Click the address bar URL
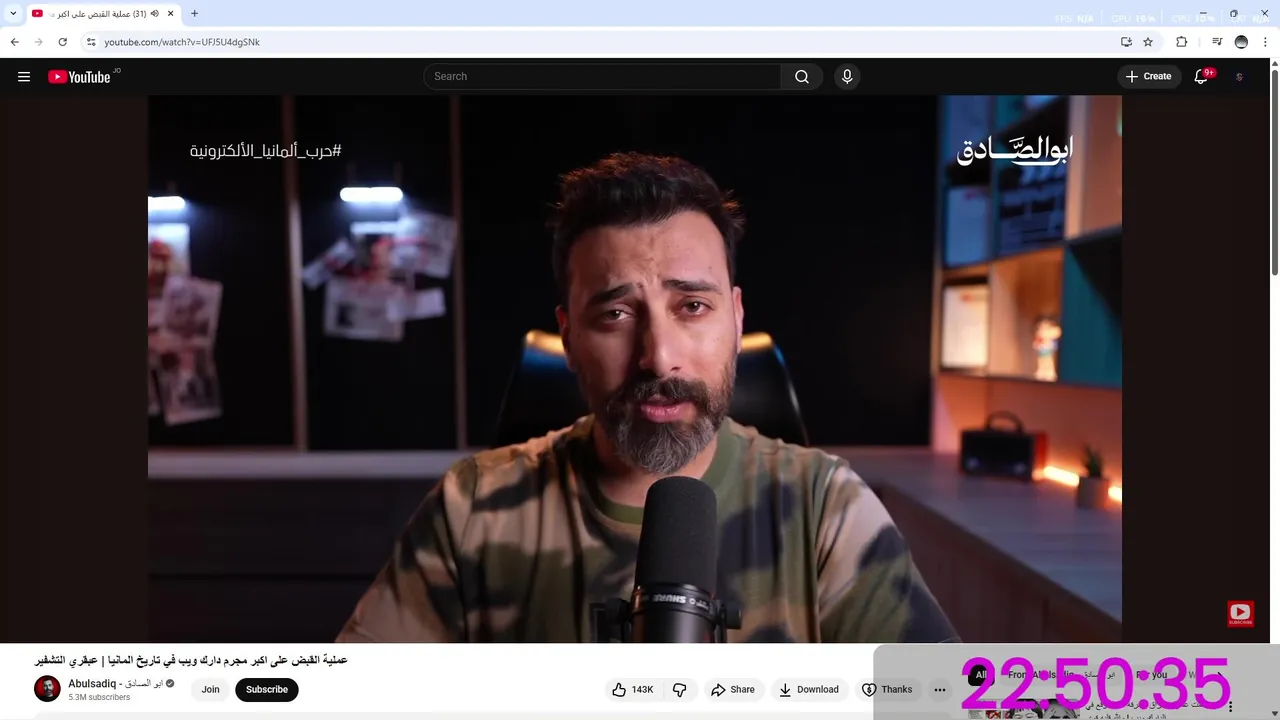Image resolution: width=1280 pixels, height=720 pixels. tap(182, 42)
